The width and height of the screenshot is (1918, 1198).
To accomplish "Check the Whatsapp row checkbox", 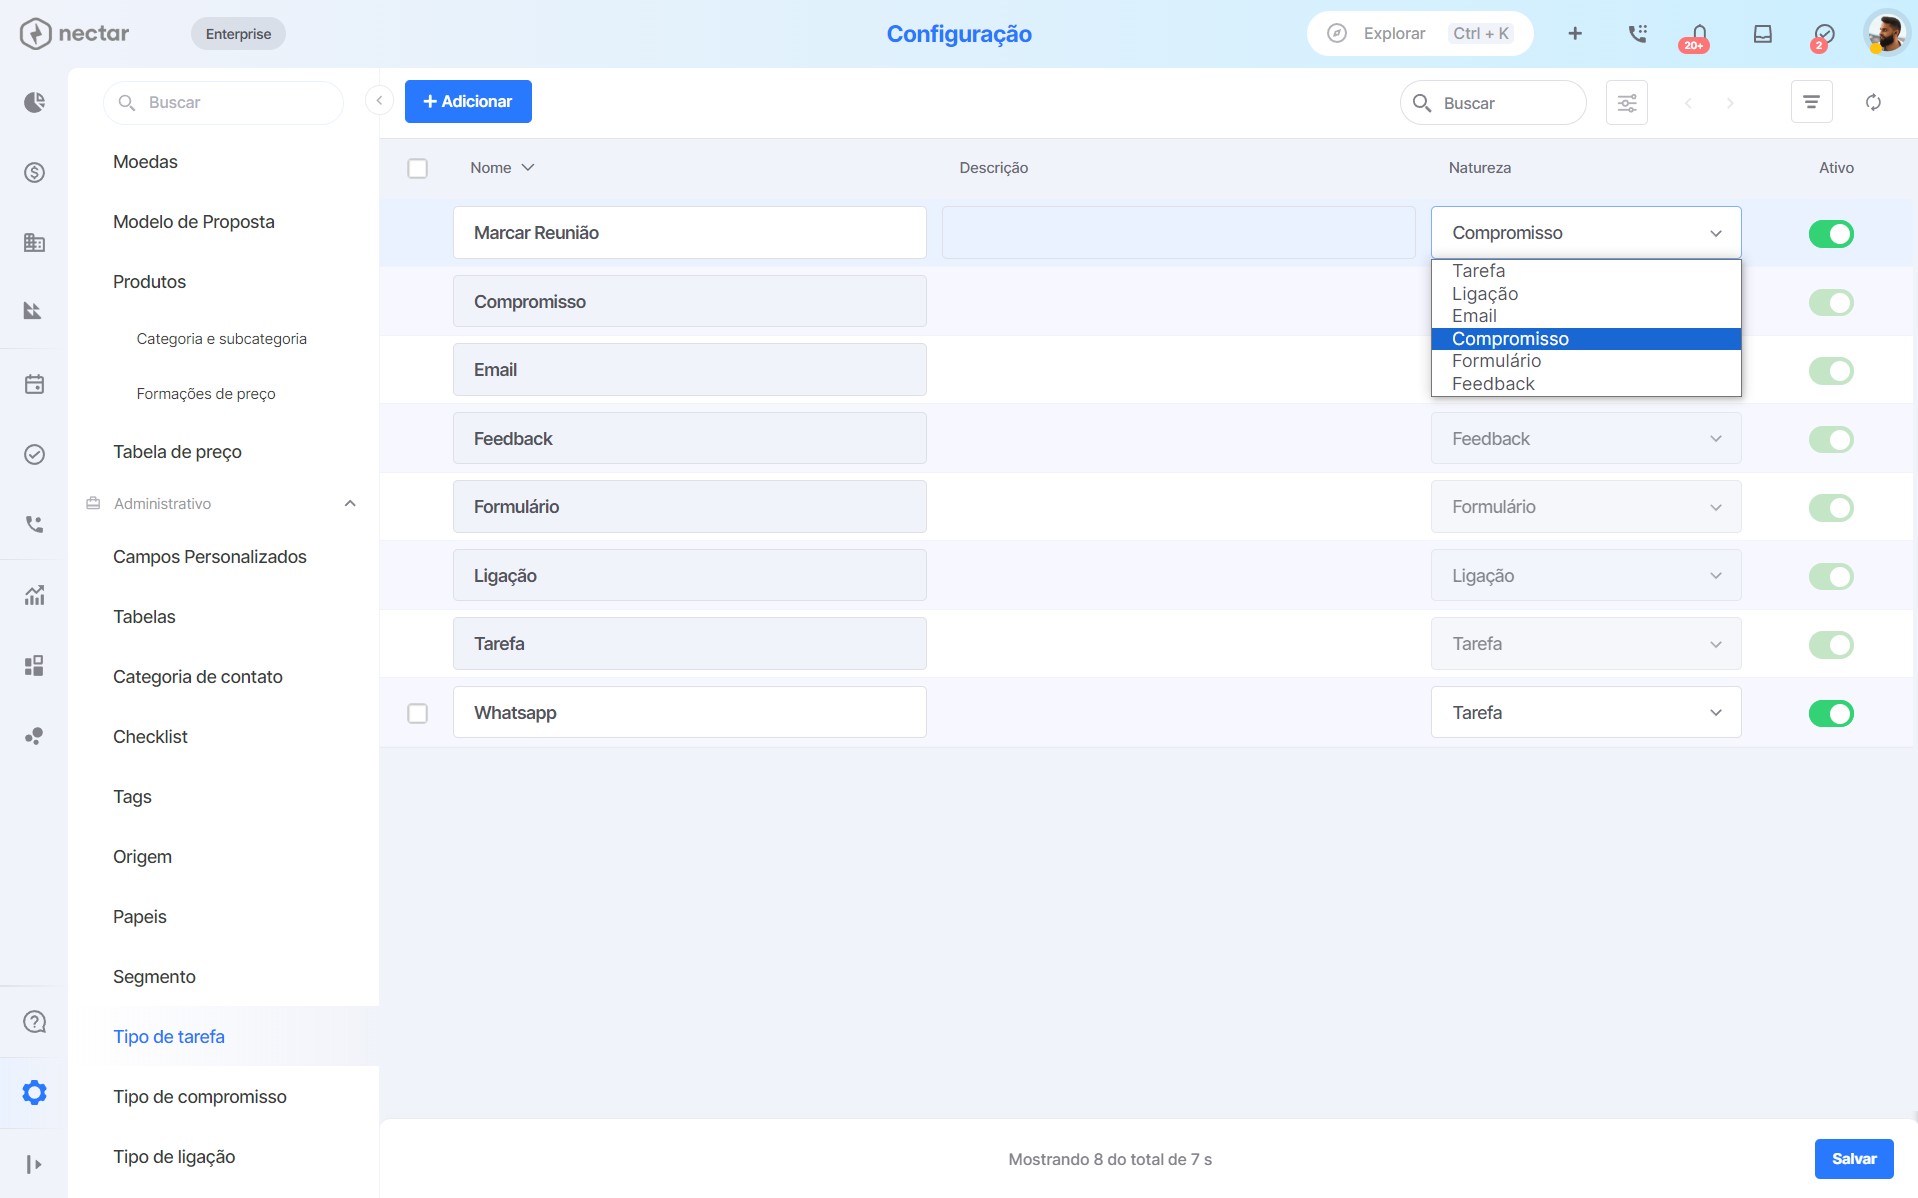I will click(418, 713).
